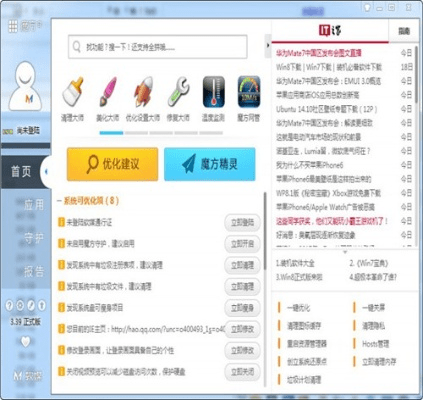423x400 pixels.
Task: Go to the second tool page indicator
Action: coord(136,133)
